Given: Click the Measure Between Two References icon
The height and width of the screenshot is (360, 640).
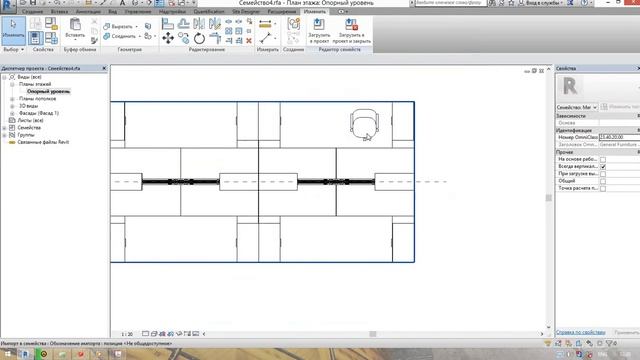Looking at the screenshot, I should (x=265, y=38).
